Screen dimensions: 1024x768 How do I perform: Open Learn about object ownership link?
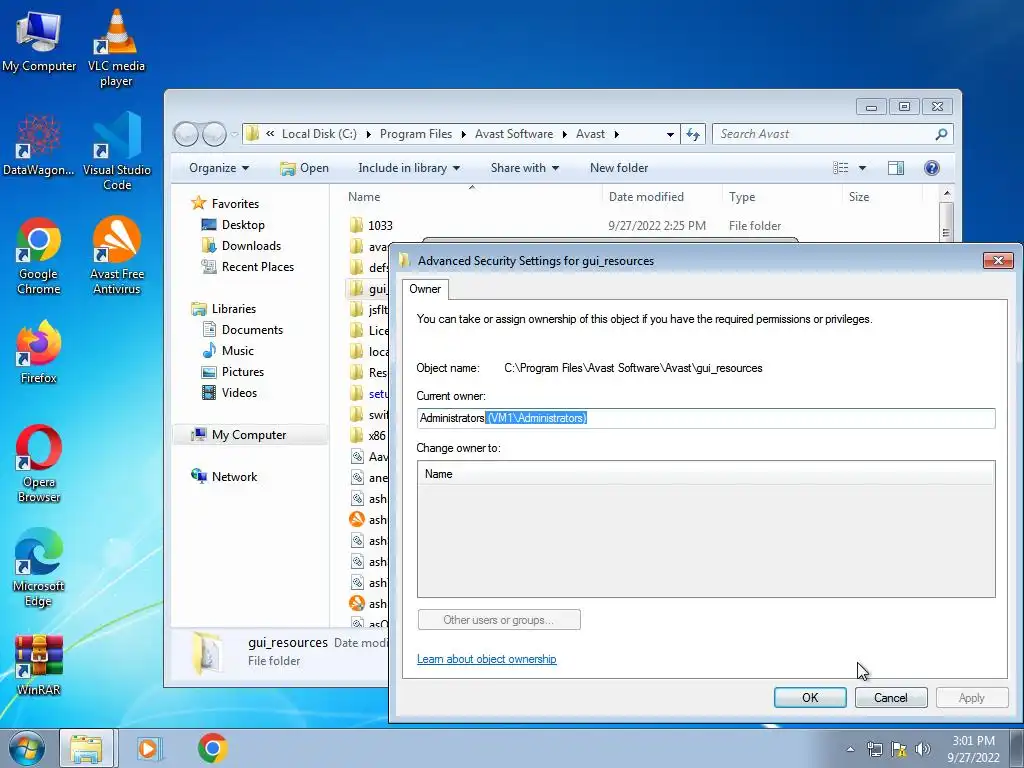(487, 659)
